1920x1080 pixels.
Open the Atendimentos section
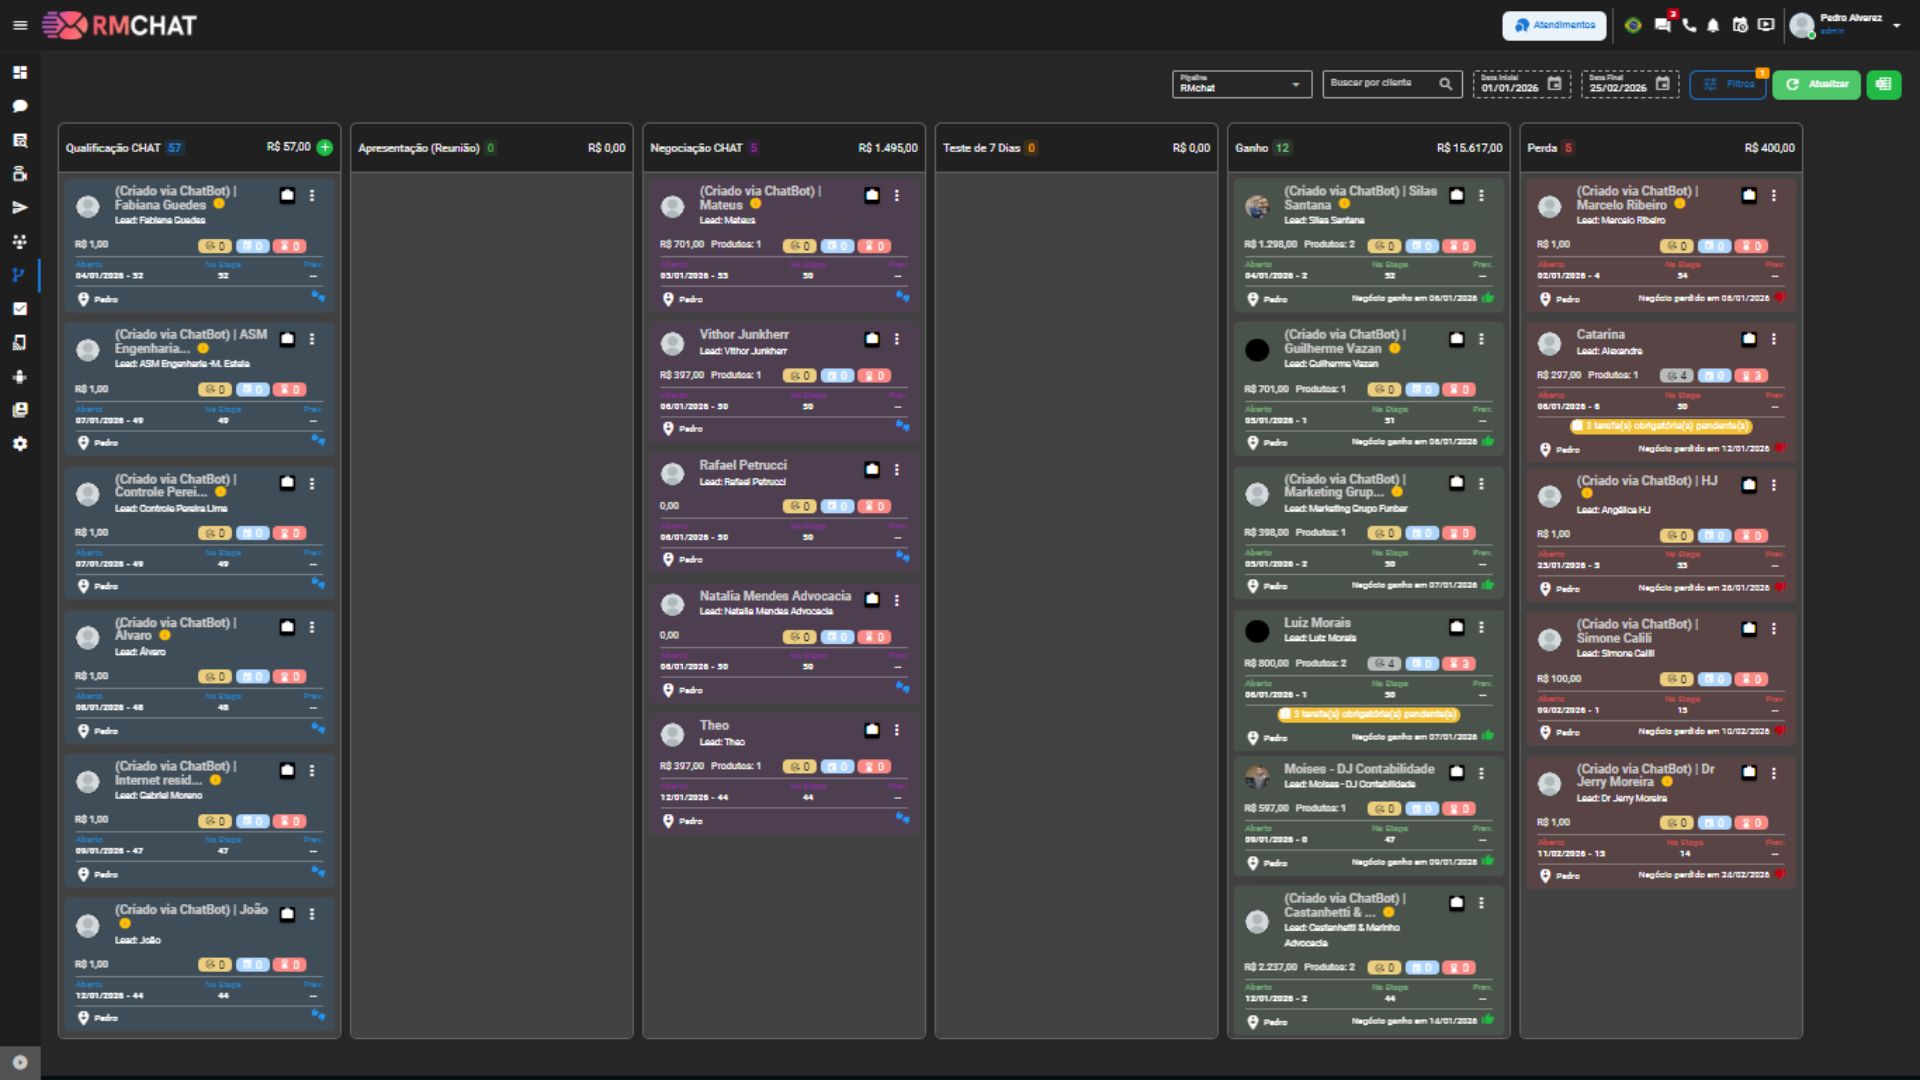tap(1554, 25)
